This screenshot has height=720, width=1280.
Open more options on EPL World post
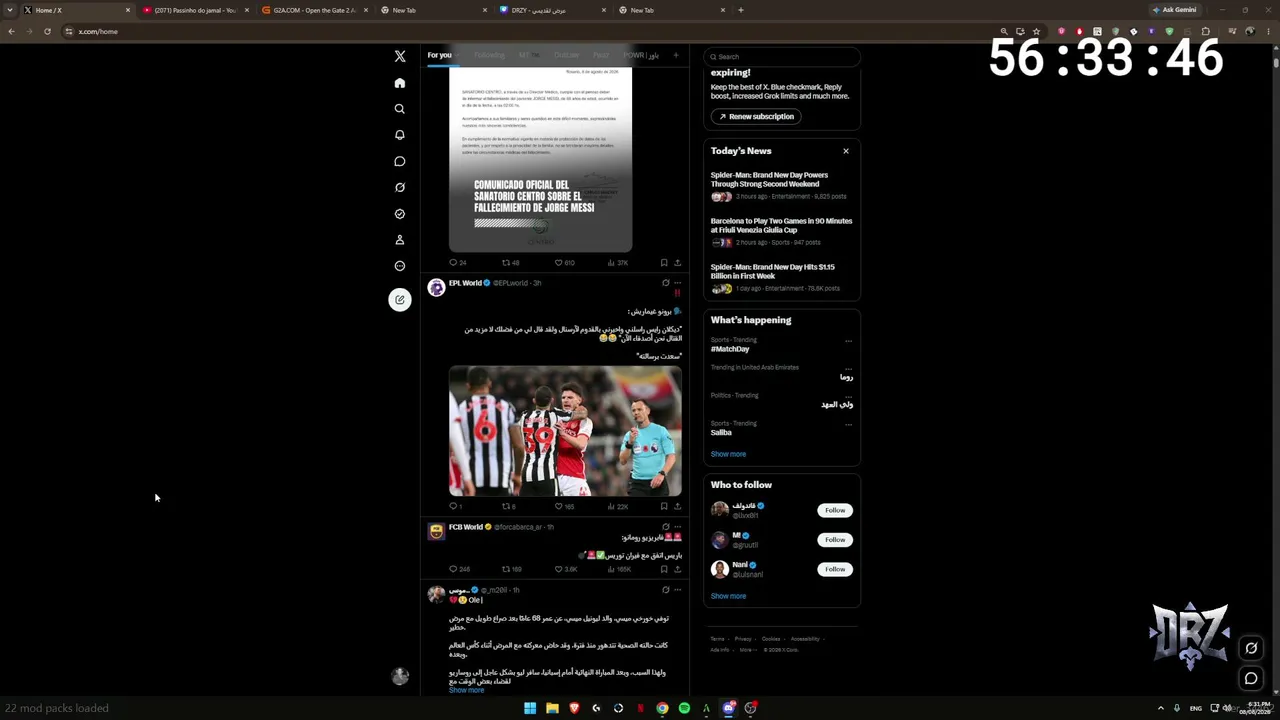677,283
